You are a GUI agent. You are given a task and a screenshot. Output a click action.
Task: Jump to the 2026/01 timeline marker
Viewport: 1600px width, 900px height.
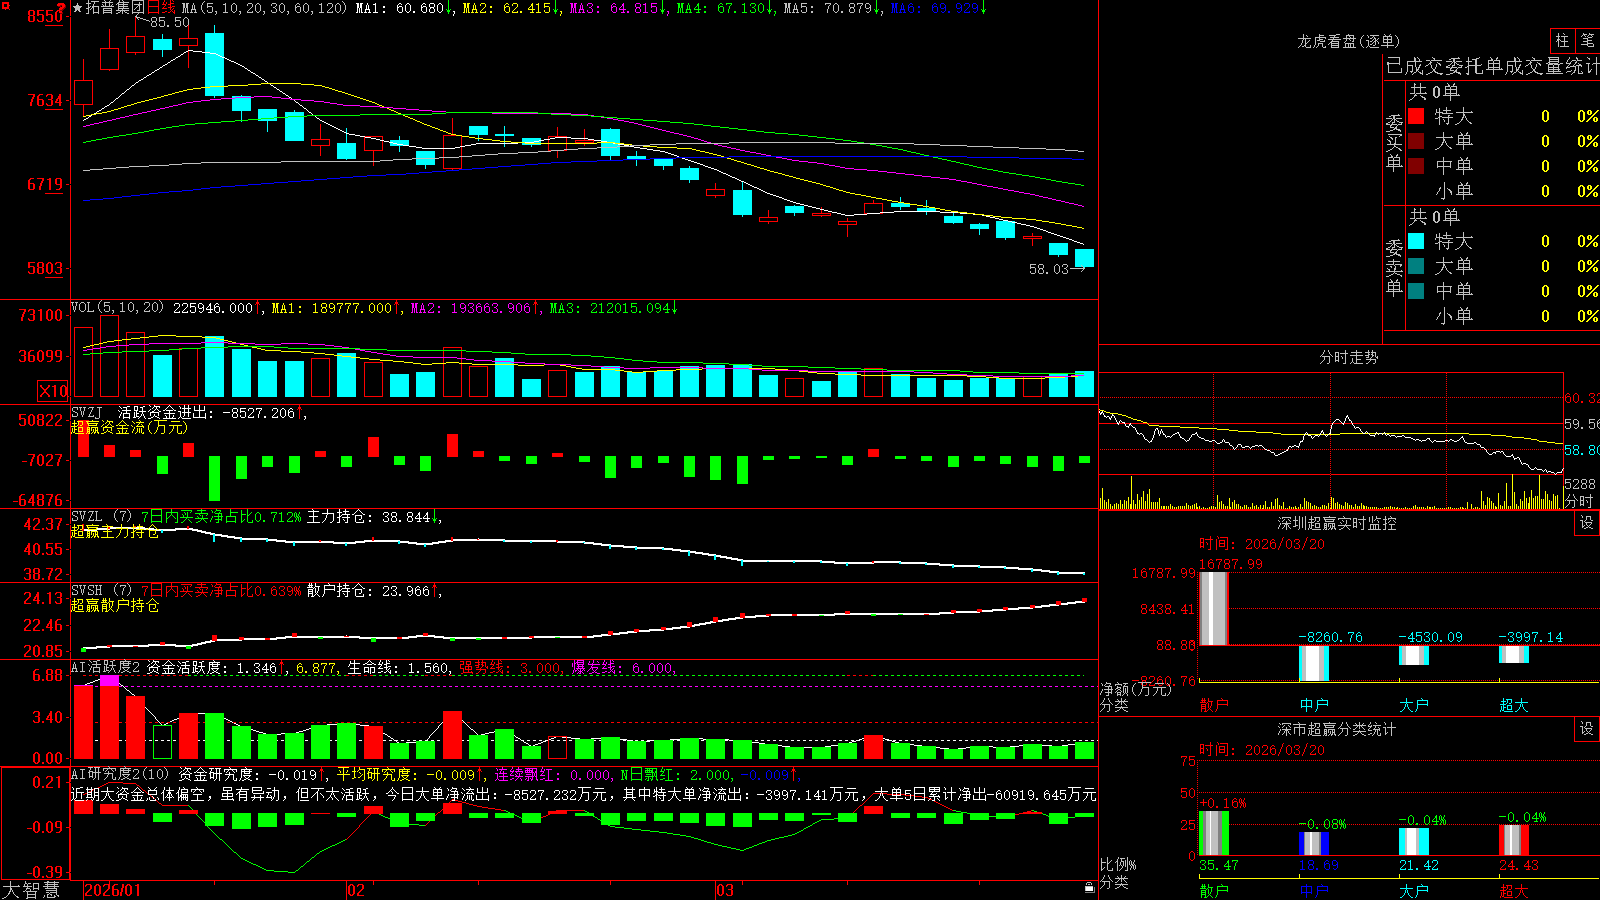point(112,890)
